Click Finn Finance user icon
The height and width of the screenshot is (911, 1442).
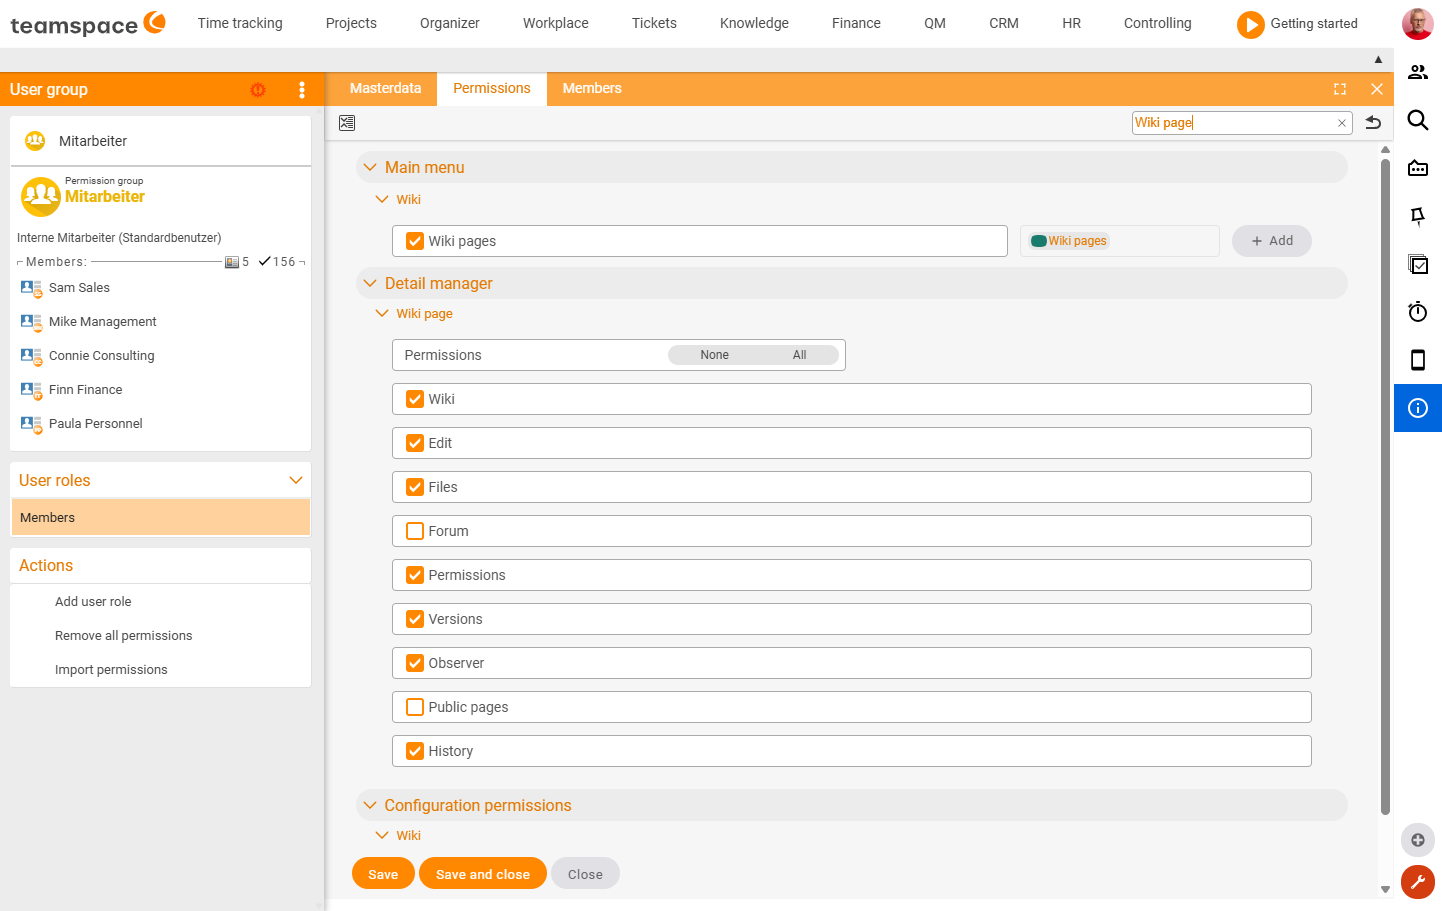(31, 390)
